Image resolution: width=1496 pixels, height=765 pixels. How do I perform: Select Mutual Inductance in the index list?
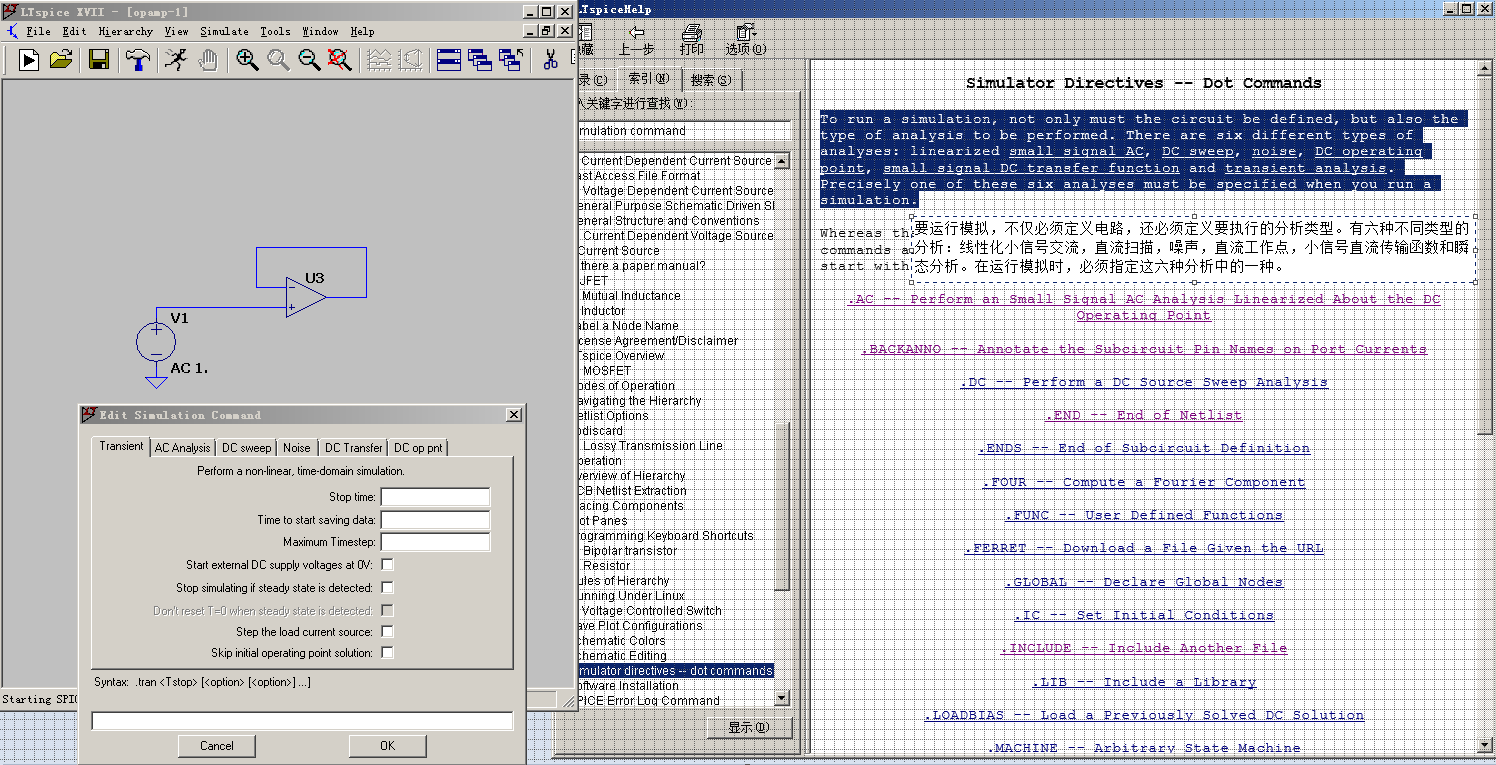coord(631,296)
